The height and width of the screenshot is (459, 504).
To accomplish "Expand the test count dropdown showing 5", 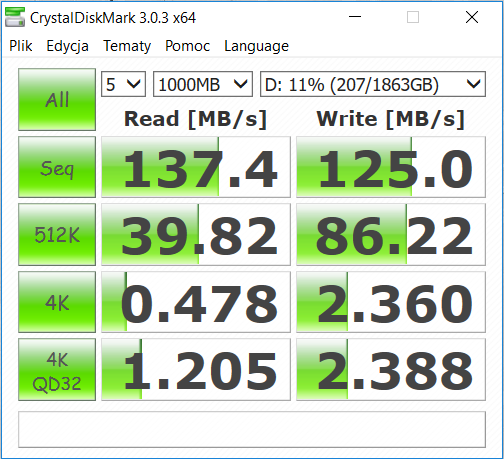I will pyautogui.click(x=123, y=84).
